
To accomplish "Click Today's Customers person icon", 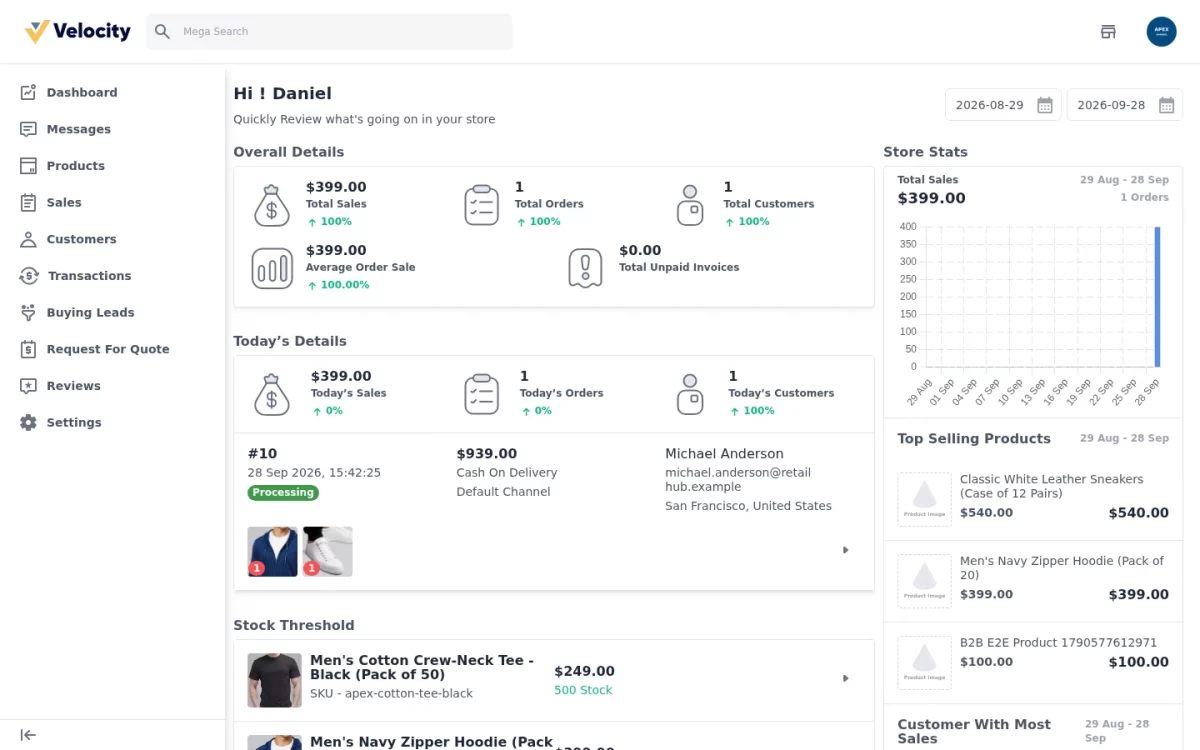I will coord(690,394).
